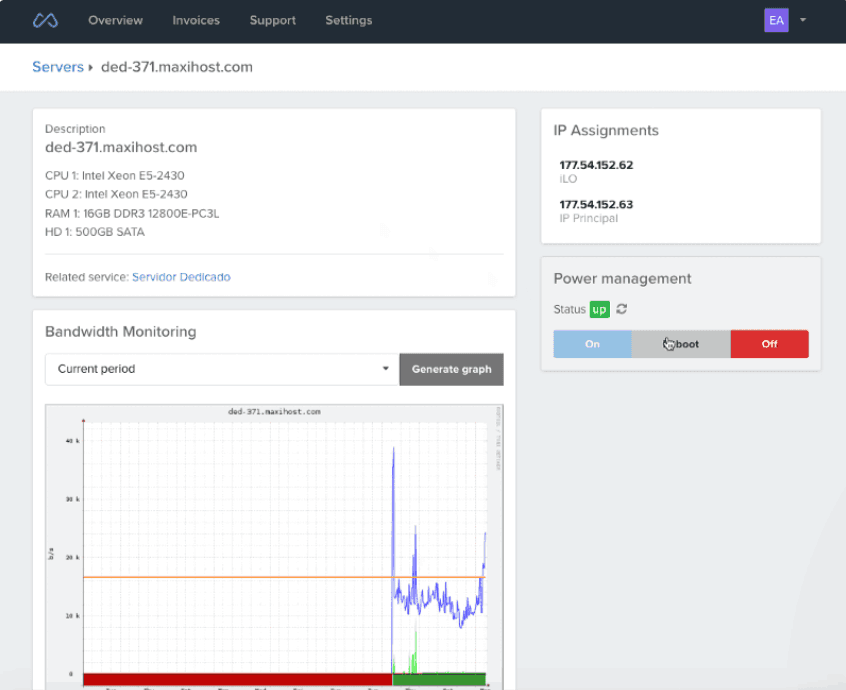
Task: Switch to the Invoices tab
Action: [196, 20]
